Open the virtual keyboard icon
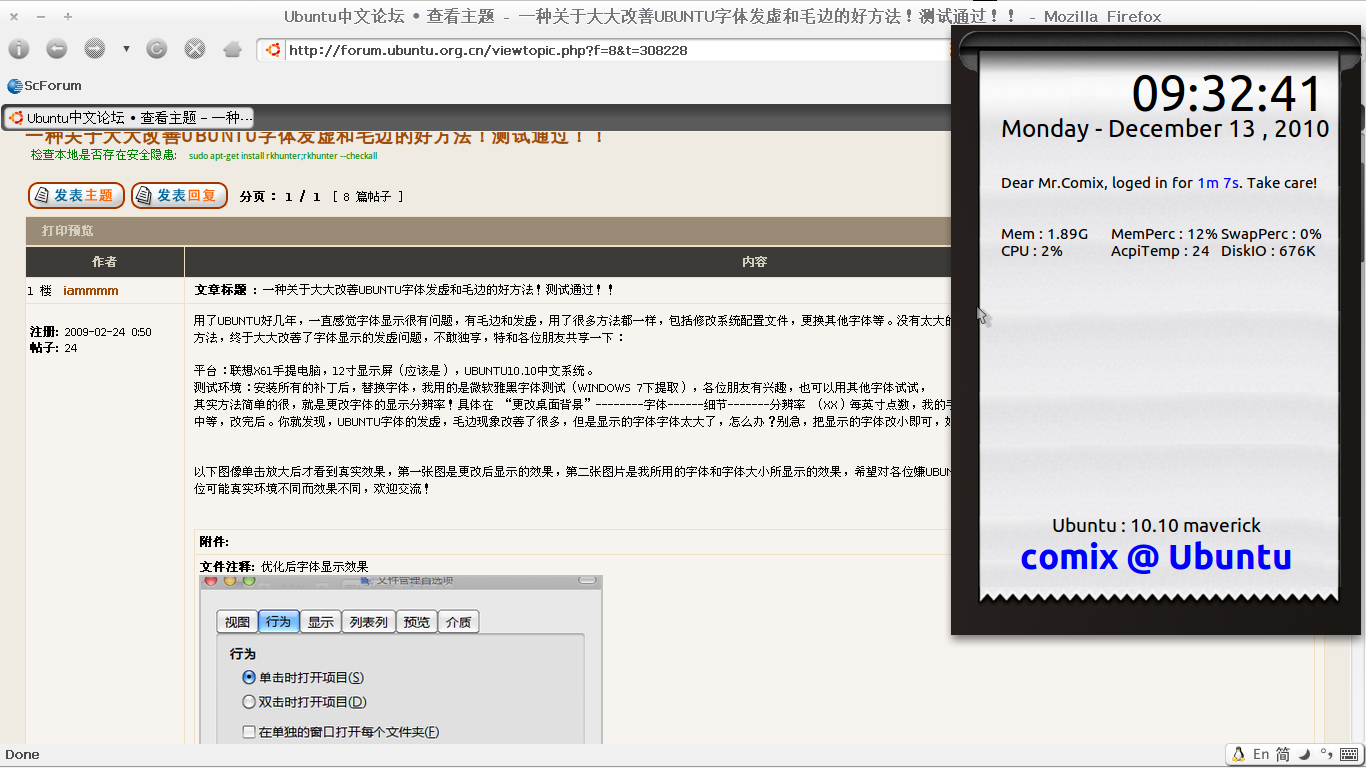The width and height of the screenshot is (1366, 768). pos(1349,754)
